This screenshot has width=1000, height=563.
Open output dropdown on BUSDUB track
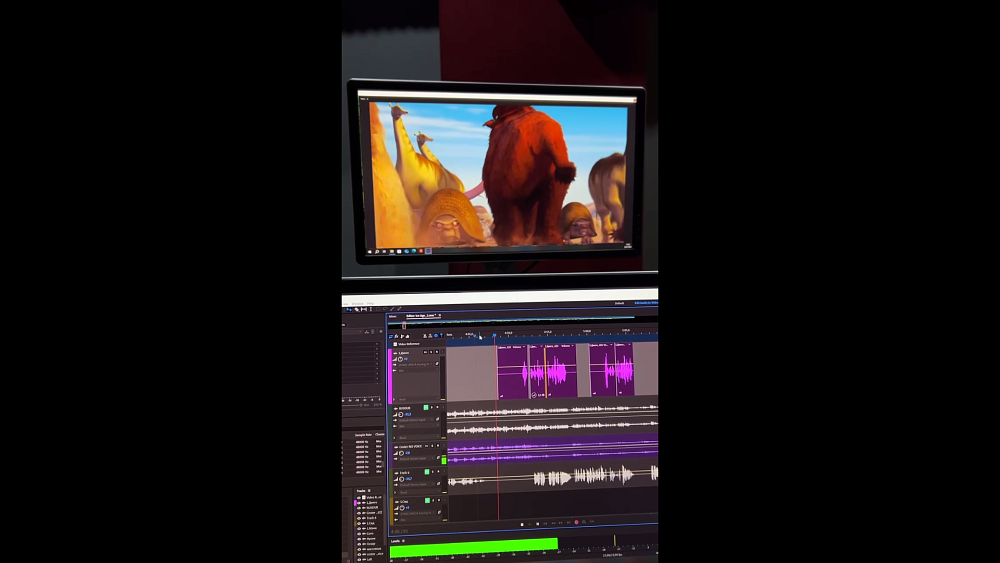click(x=418, y=426)
